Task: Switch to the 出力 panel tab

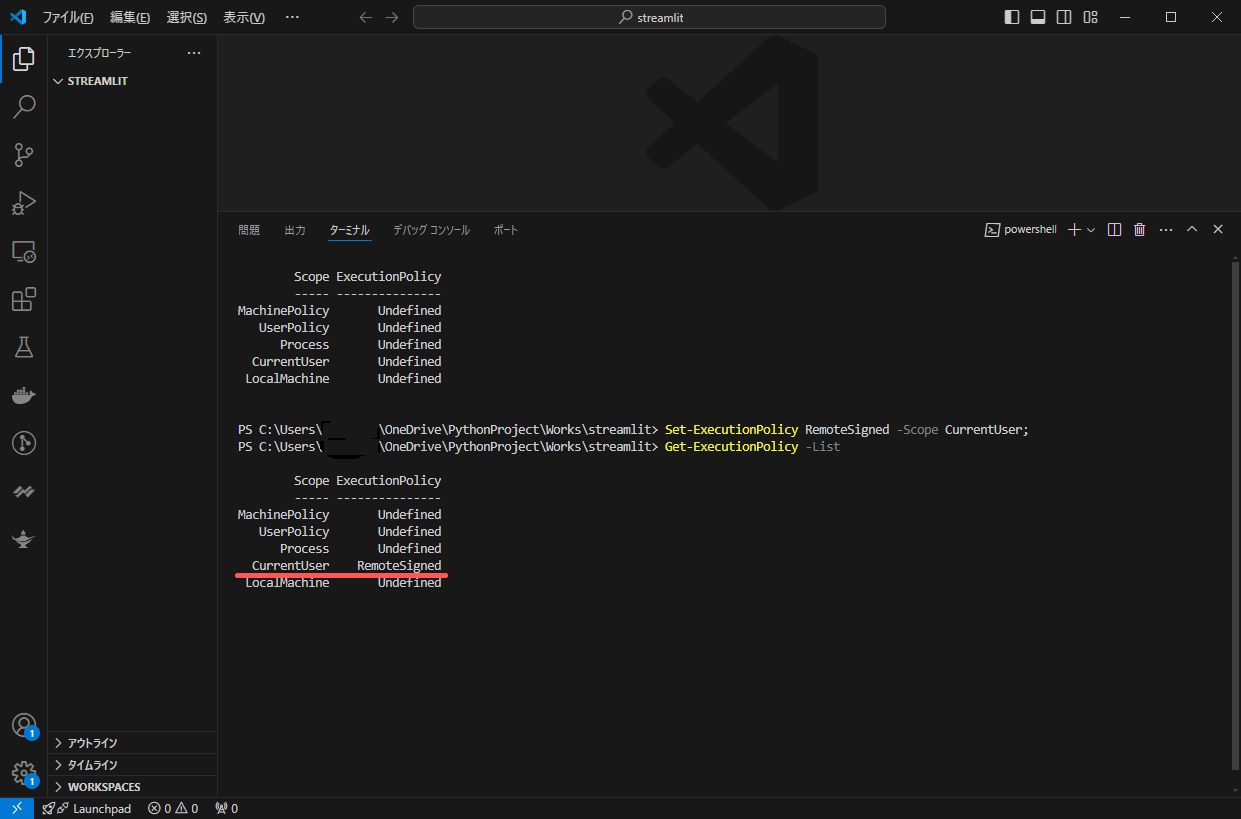Action: coord(295,230)
